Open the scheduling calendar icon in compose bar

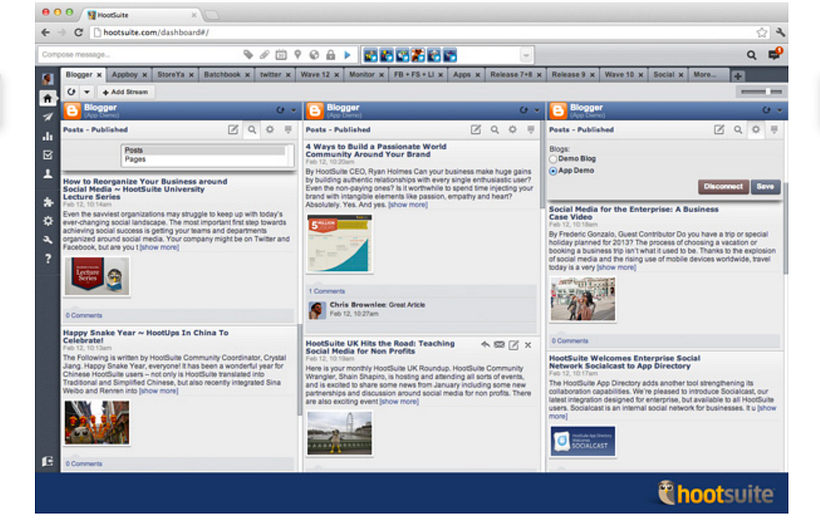pos(281,54)
